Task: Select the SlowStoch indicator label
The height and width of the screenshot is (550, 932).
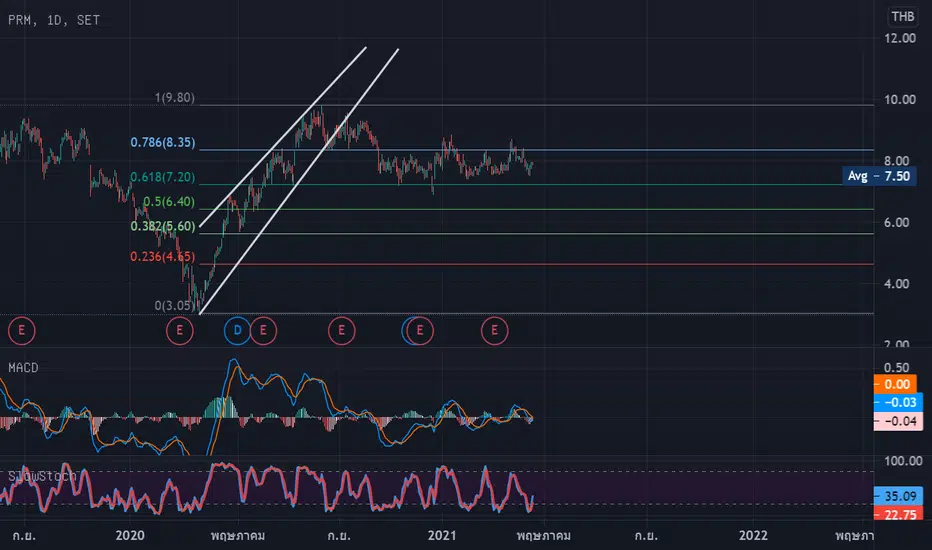Action: pos(42,476)
